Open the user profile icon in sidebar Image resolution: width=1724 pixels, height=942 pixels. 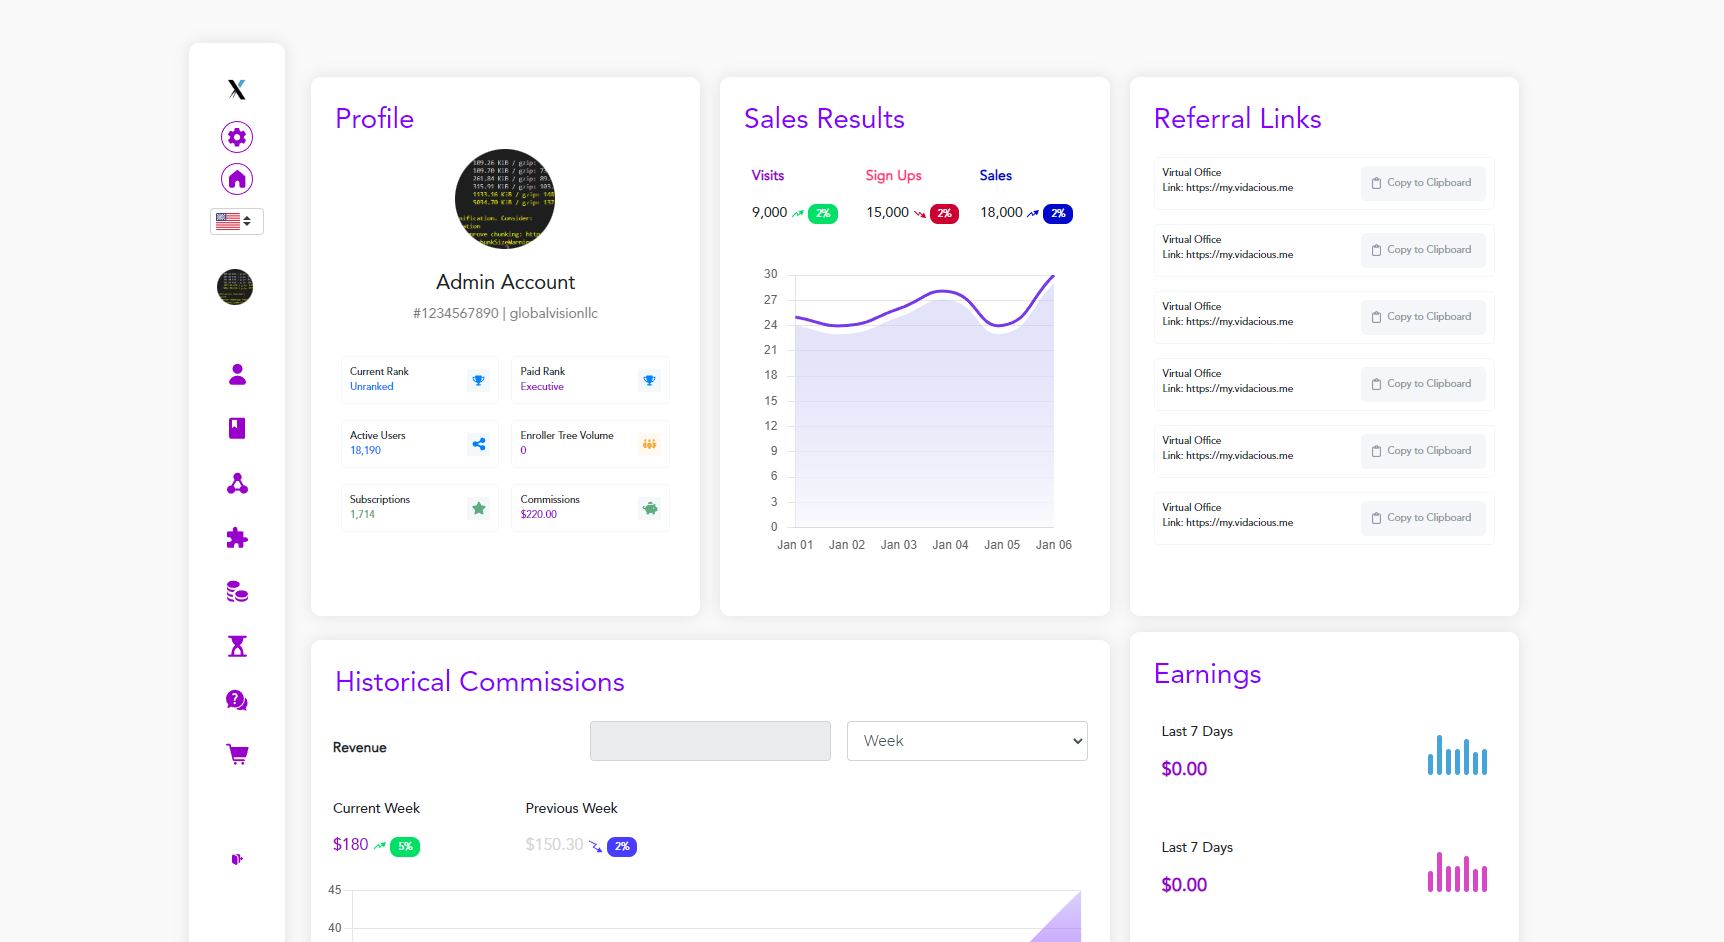[x=237, y=375]
